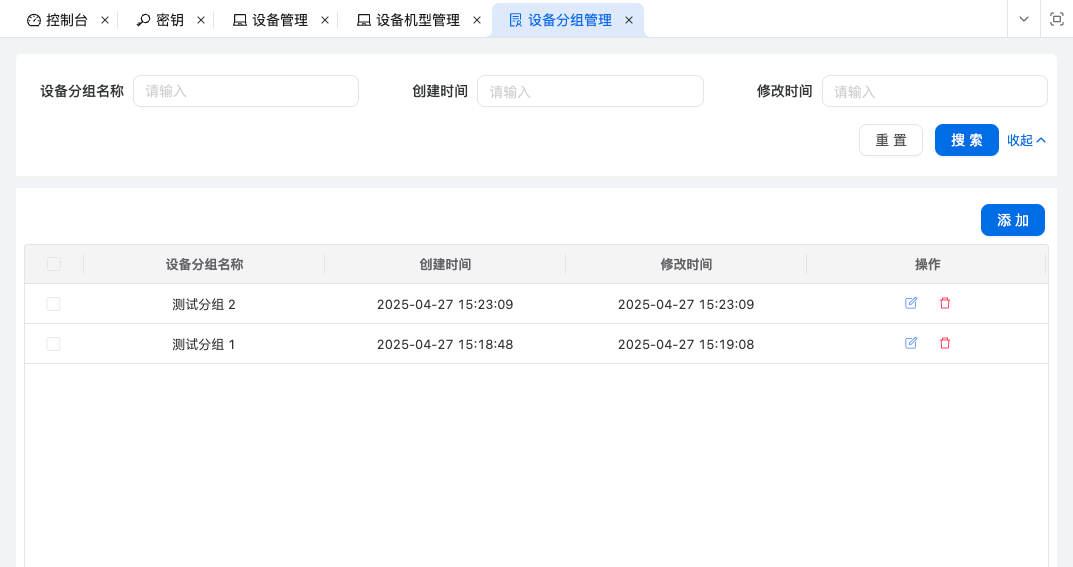The width and height of the screenshot is (1073, 567).
Task: Close the 密钥 tab
Action: (x=201, y=20)
